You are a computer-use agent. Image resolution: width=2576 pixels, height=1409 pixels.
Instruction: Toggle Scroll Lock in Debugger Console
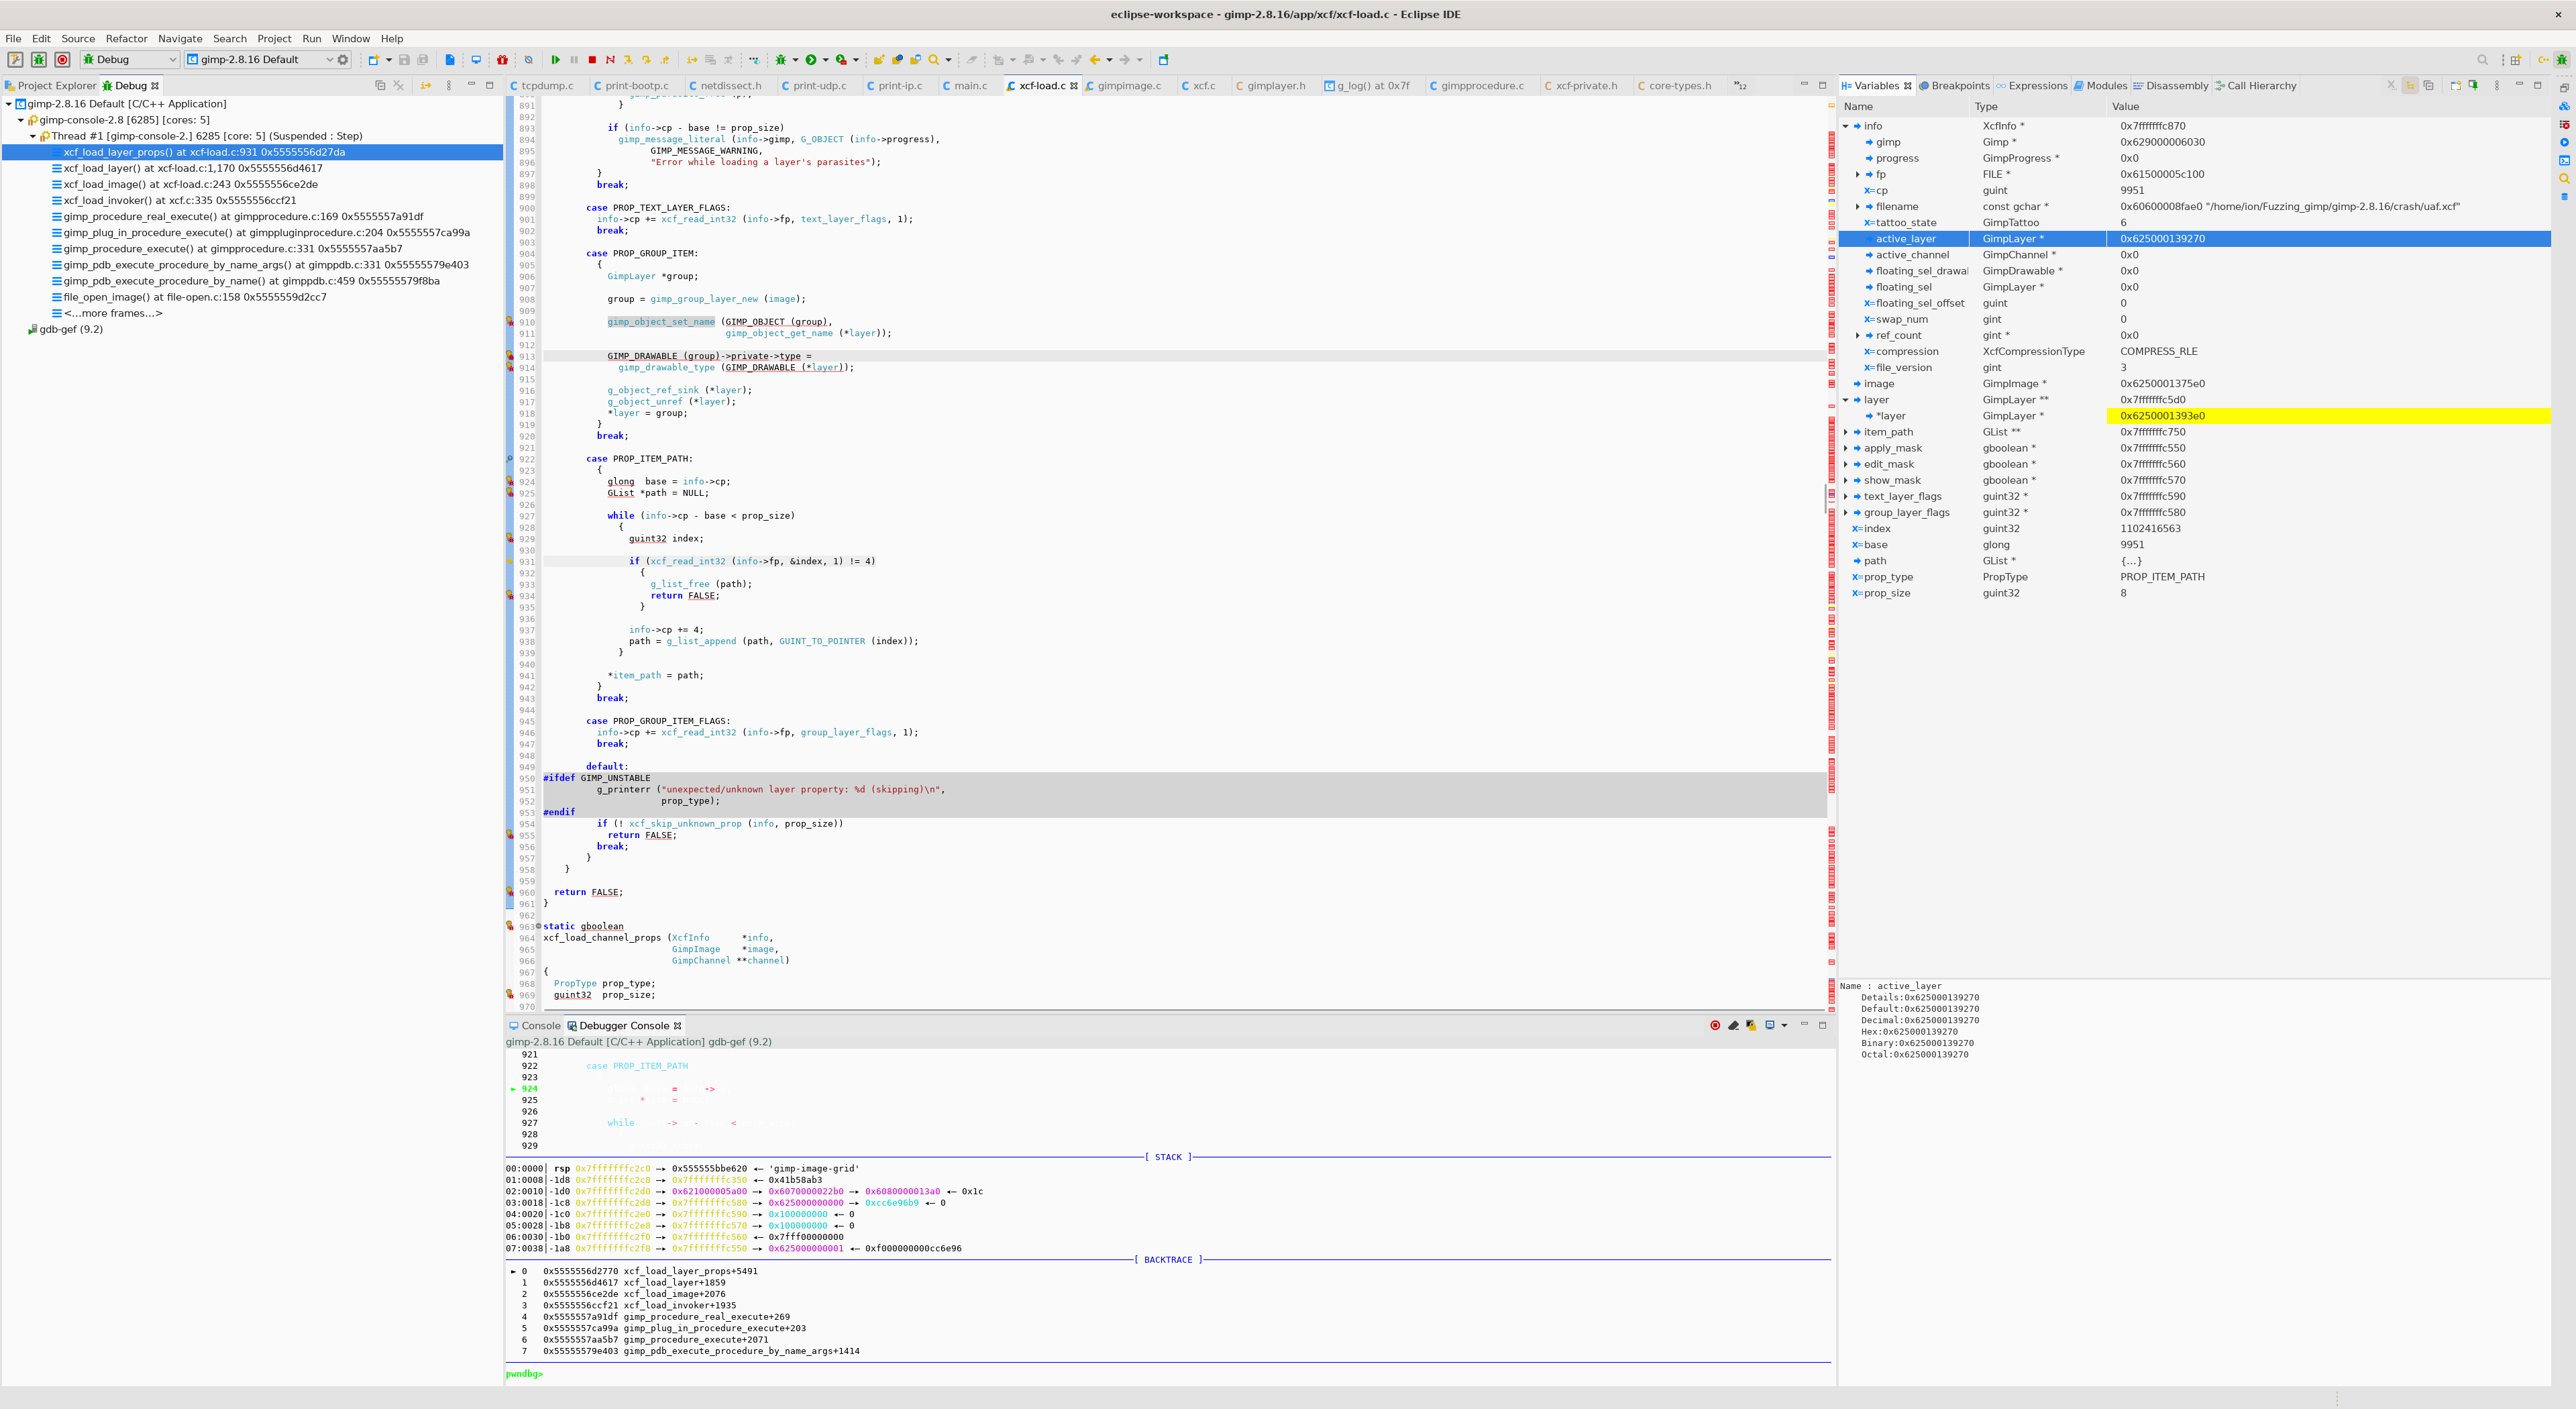[1751, 1026]
